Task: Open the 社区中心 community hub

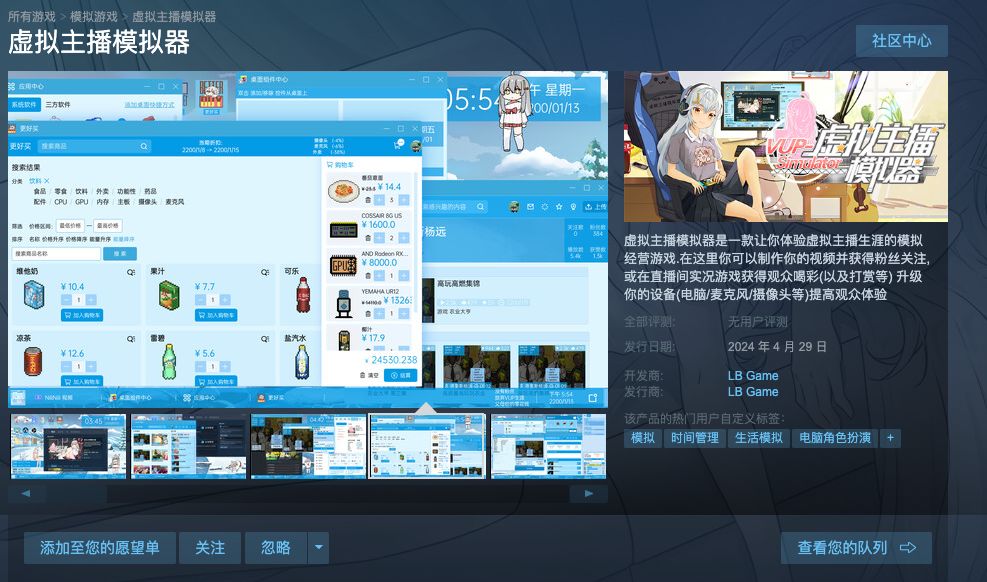Action: [x=901, y=41]
